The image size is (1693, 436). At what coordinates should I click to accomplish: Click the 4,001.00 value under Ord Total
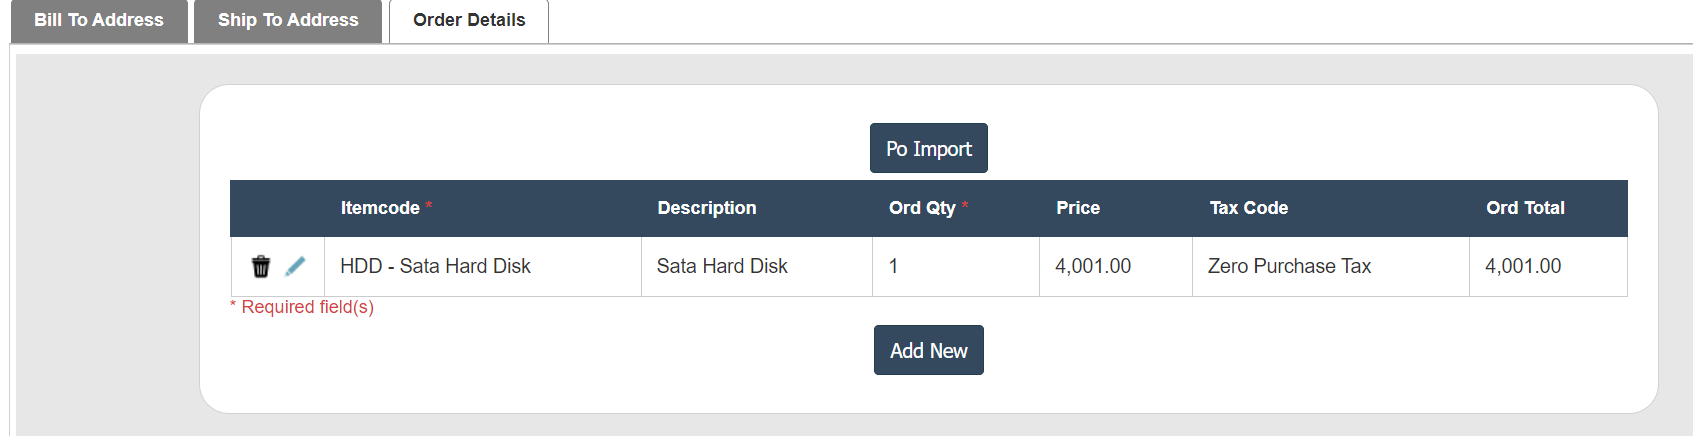(x=1523, y=266)
